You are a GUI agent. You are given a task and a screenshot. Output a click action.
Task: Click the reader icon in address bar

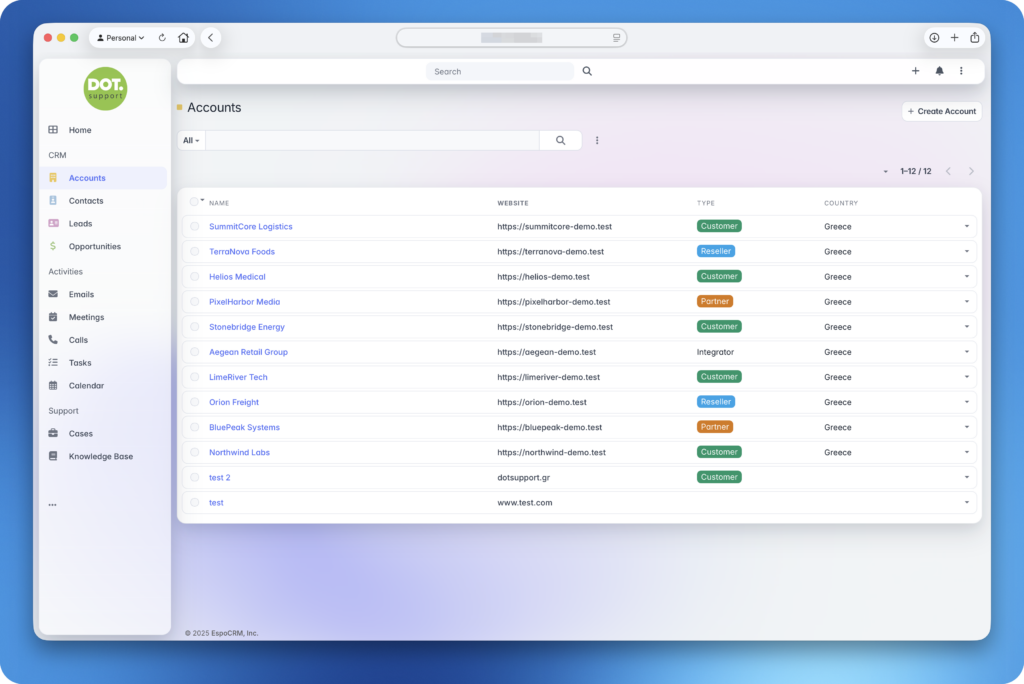click(x=616, y=38)
